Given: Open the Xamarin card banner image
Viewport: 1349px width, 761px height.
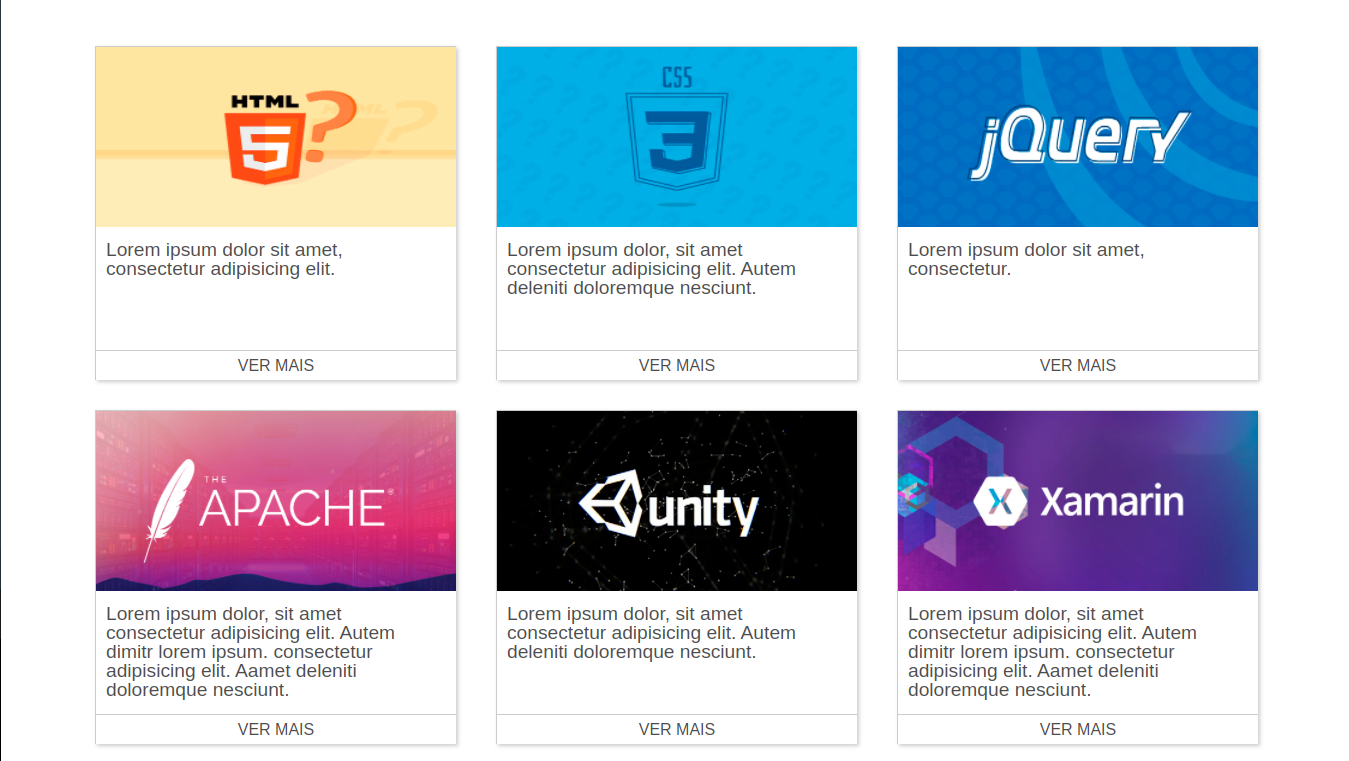Looking at the screenshot, I should [1078, 501].
